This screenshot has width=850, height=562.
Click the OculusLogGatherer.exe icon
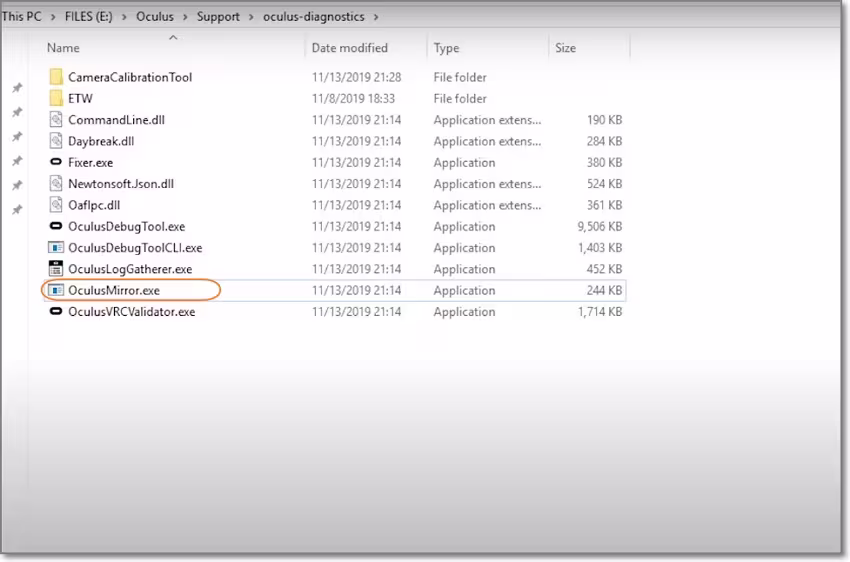click(56, 268)
